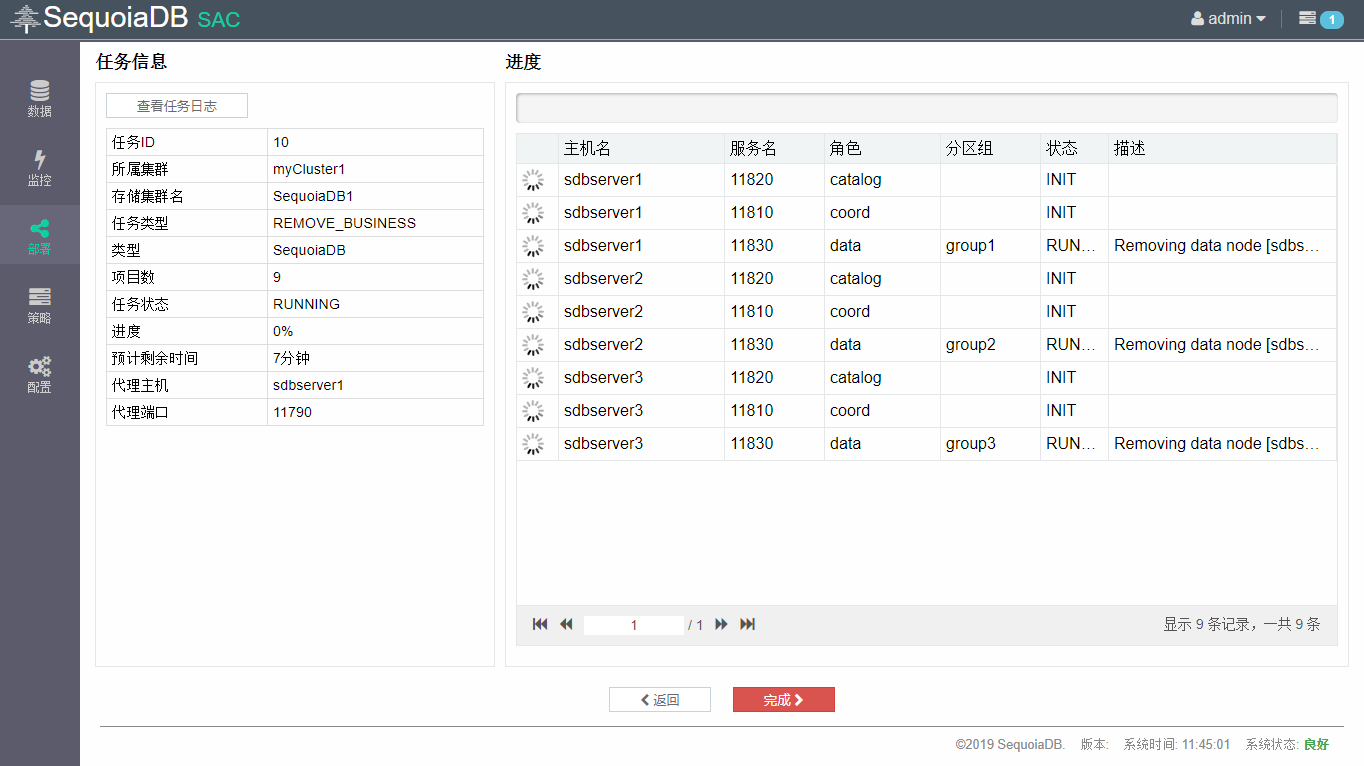Screen dimensions: 1364x766
Task: Click 查看任务日志 to view task log
Action: coord(177,106)
